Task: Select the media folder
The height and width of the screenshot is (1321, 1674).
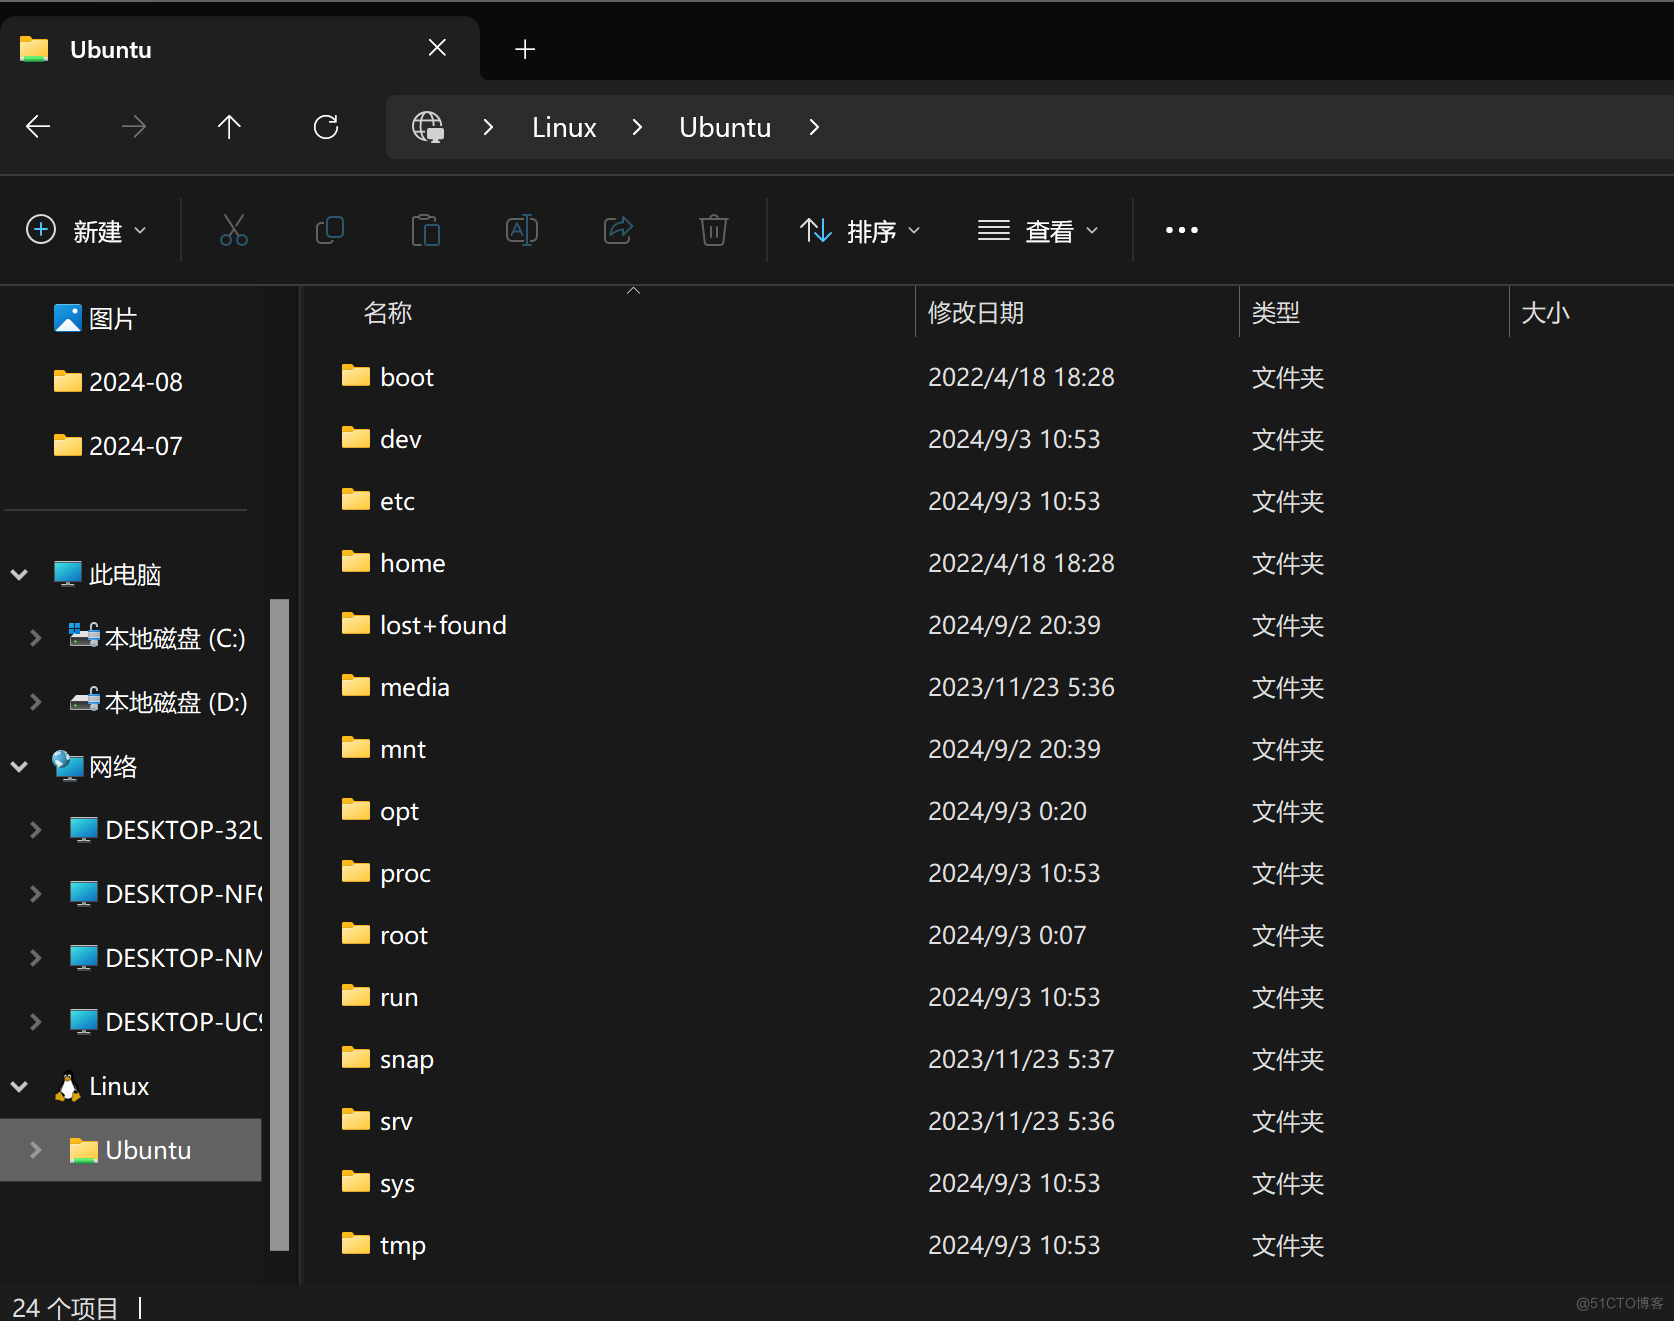Action: coord(395,687)
